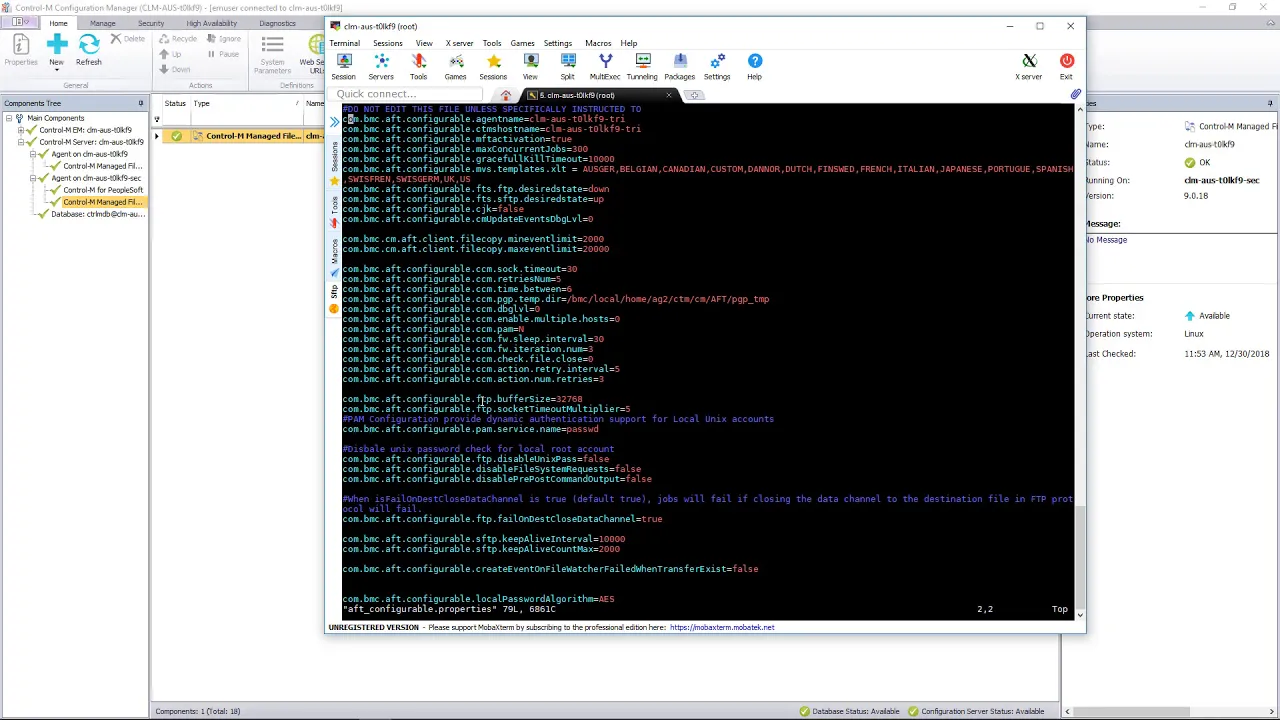Viewport: 1280px width, 720px height.
Task: Launch the Games toolbar icon
Action: (x=455, y=67)
